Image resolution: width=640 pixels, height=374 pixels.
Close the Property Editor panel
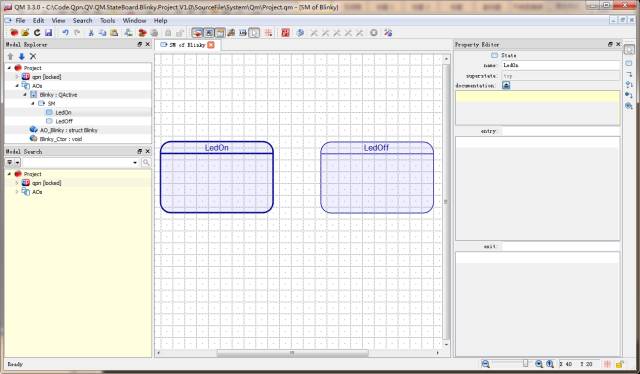click(618, 44)
